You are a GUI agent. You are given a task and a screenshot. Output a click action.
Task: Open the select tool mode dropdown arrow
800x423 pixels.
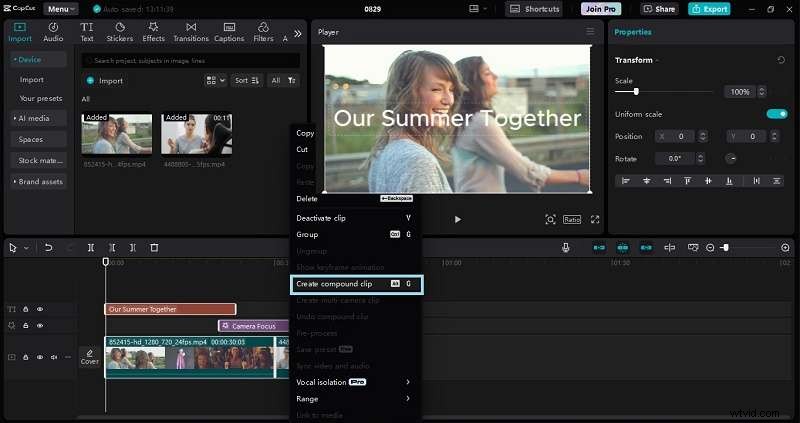click(x=26, y=248)
